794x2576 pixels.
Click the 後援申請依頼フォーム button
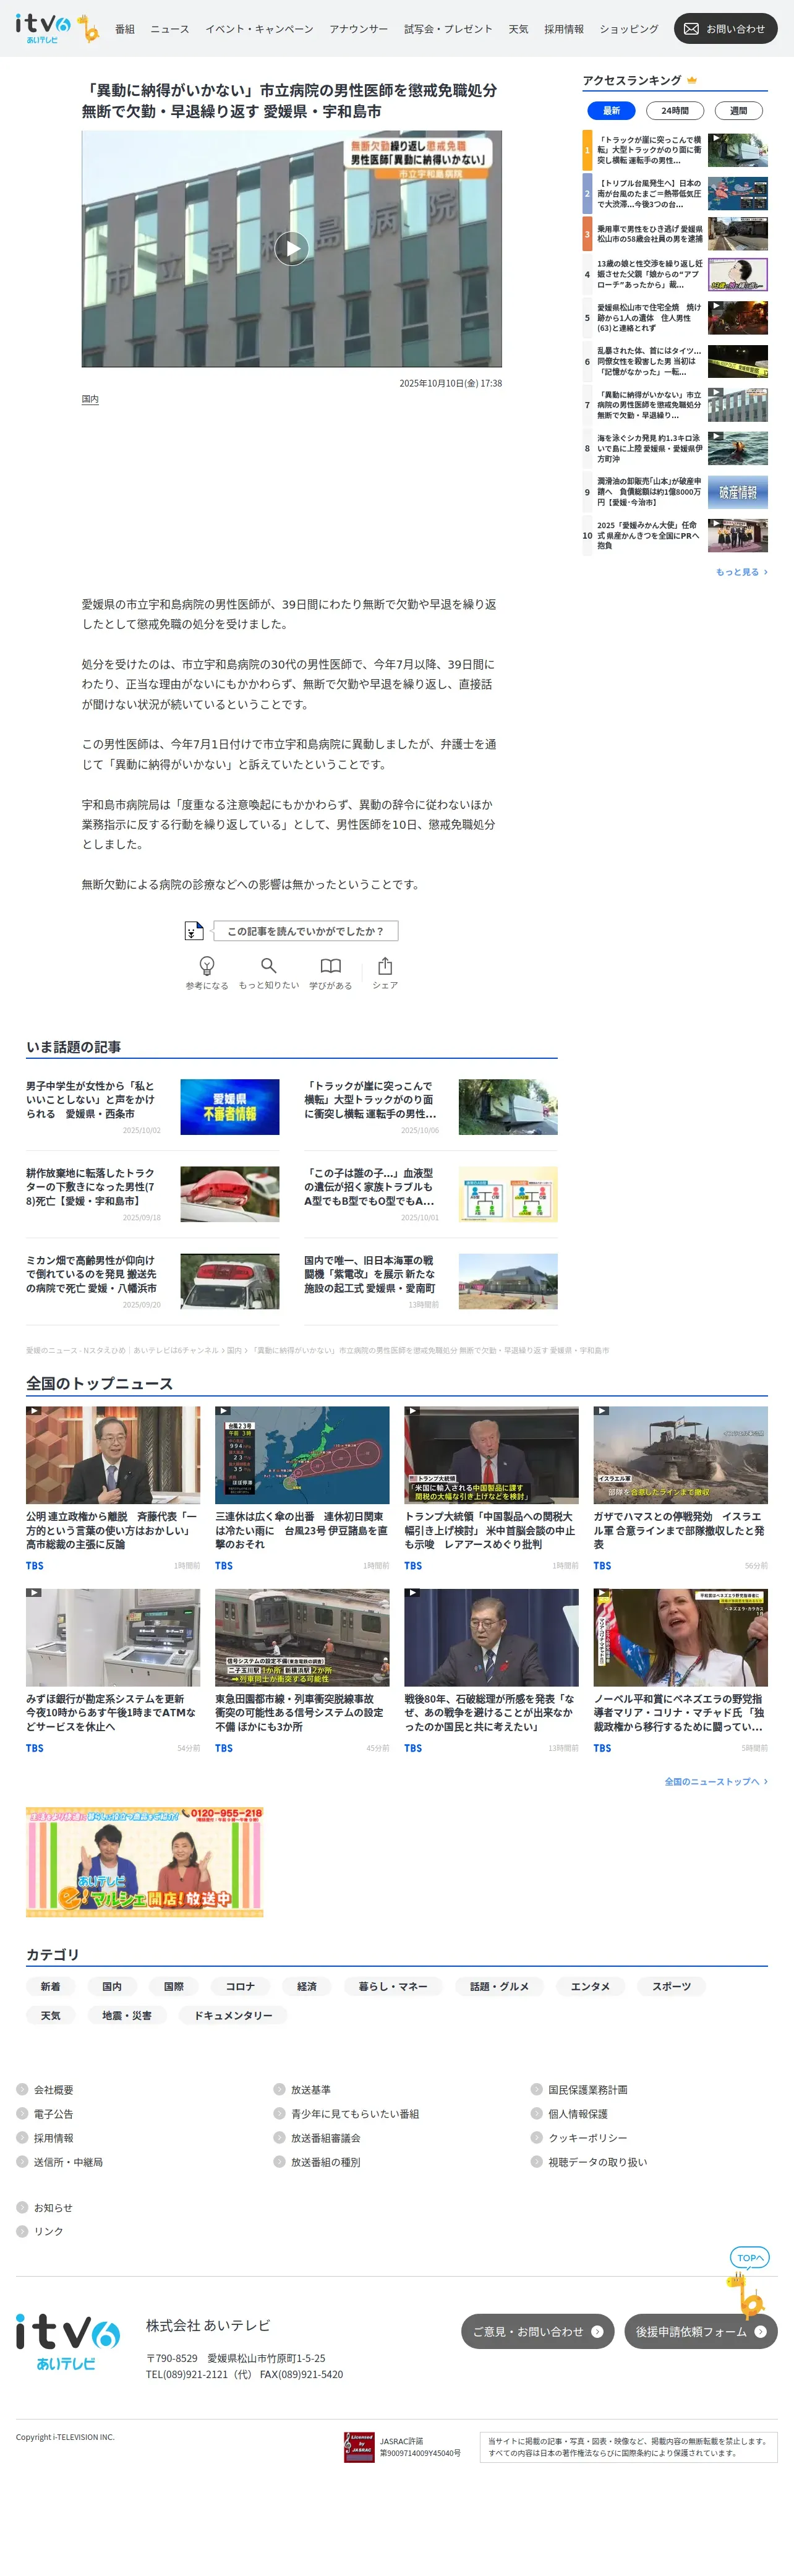tap(701, 2331)
